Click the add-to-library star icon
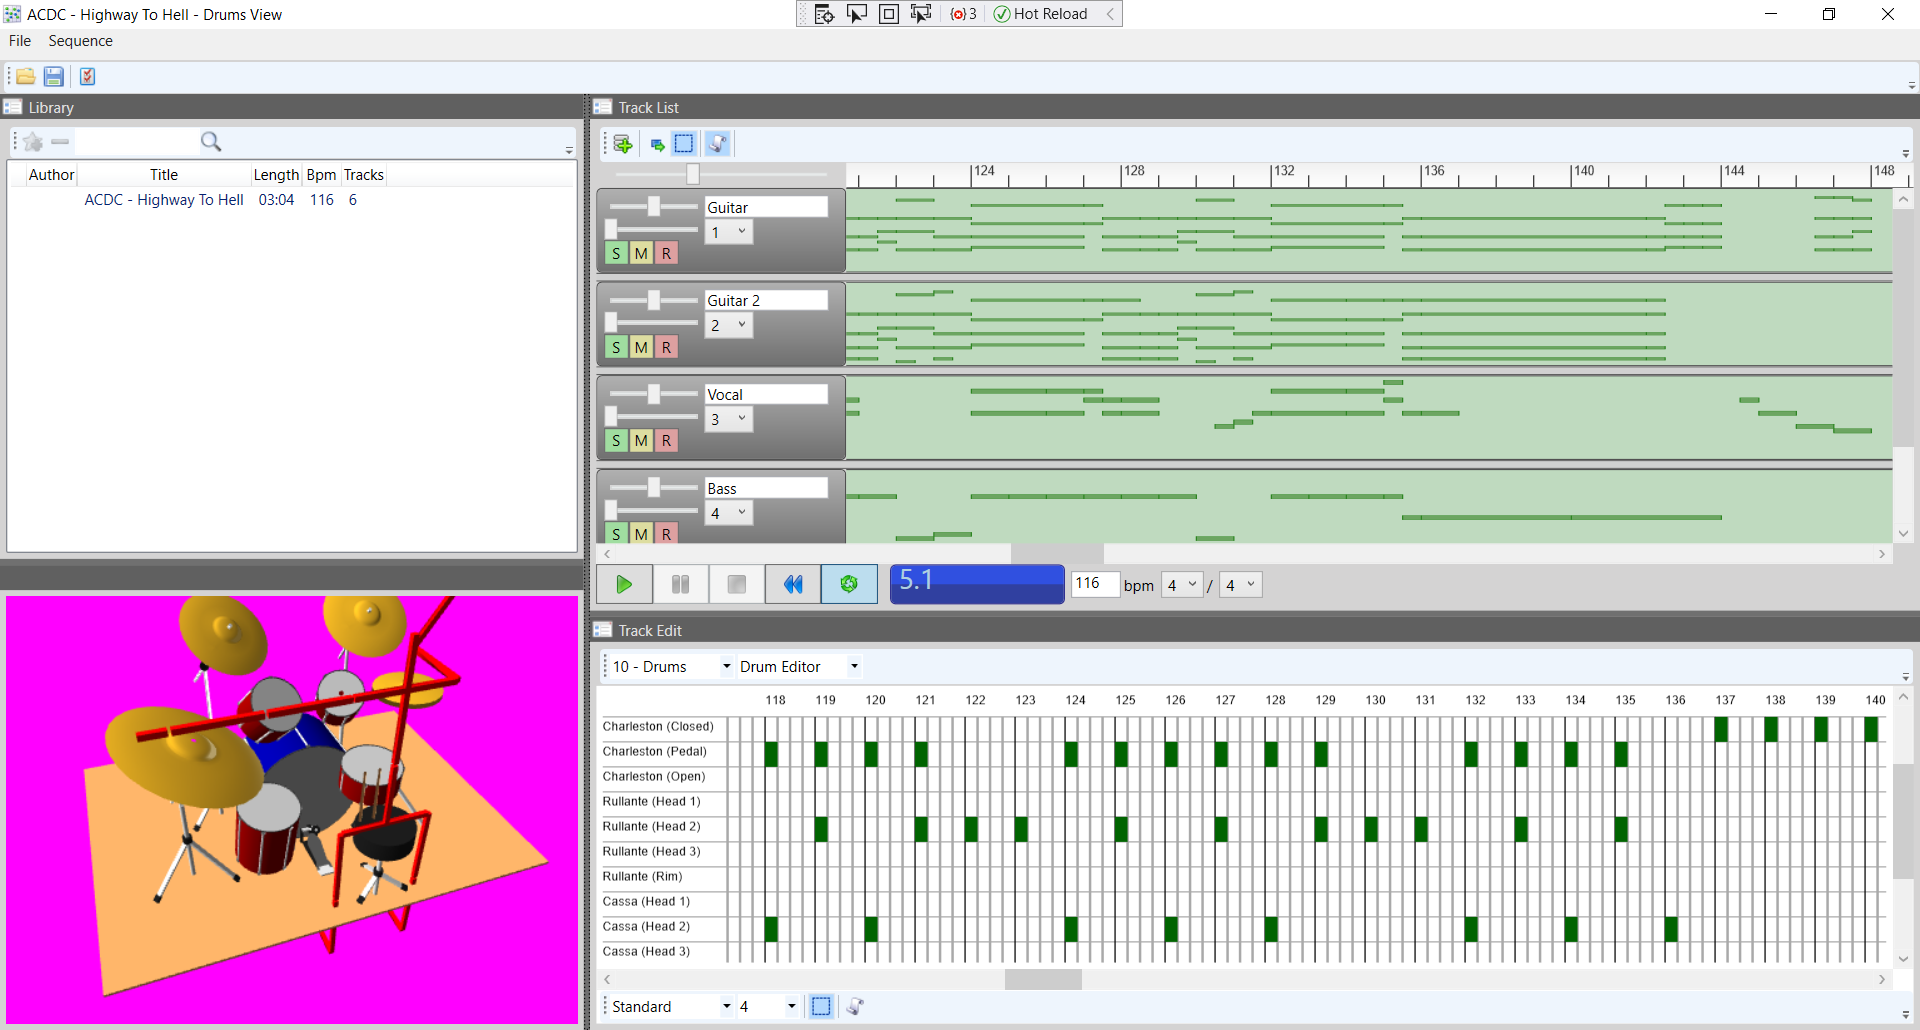Viewport: 1920px width, 1030px height. [32, 142]
